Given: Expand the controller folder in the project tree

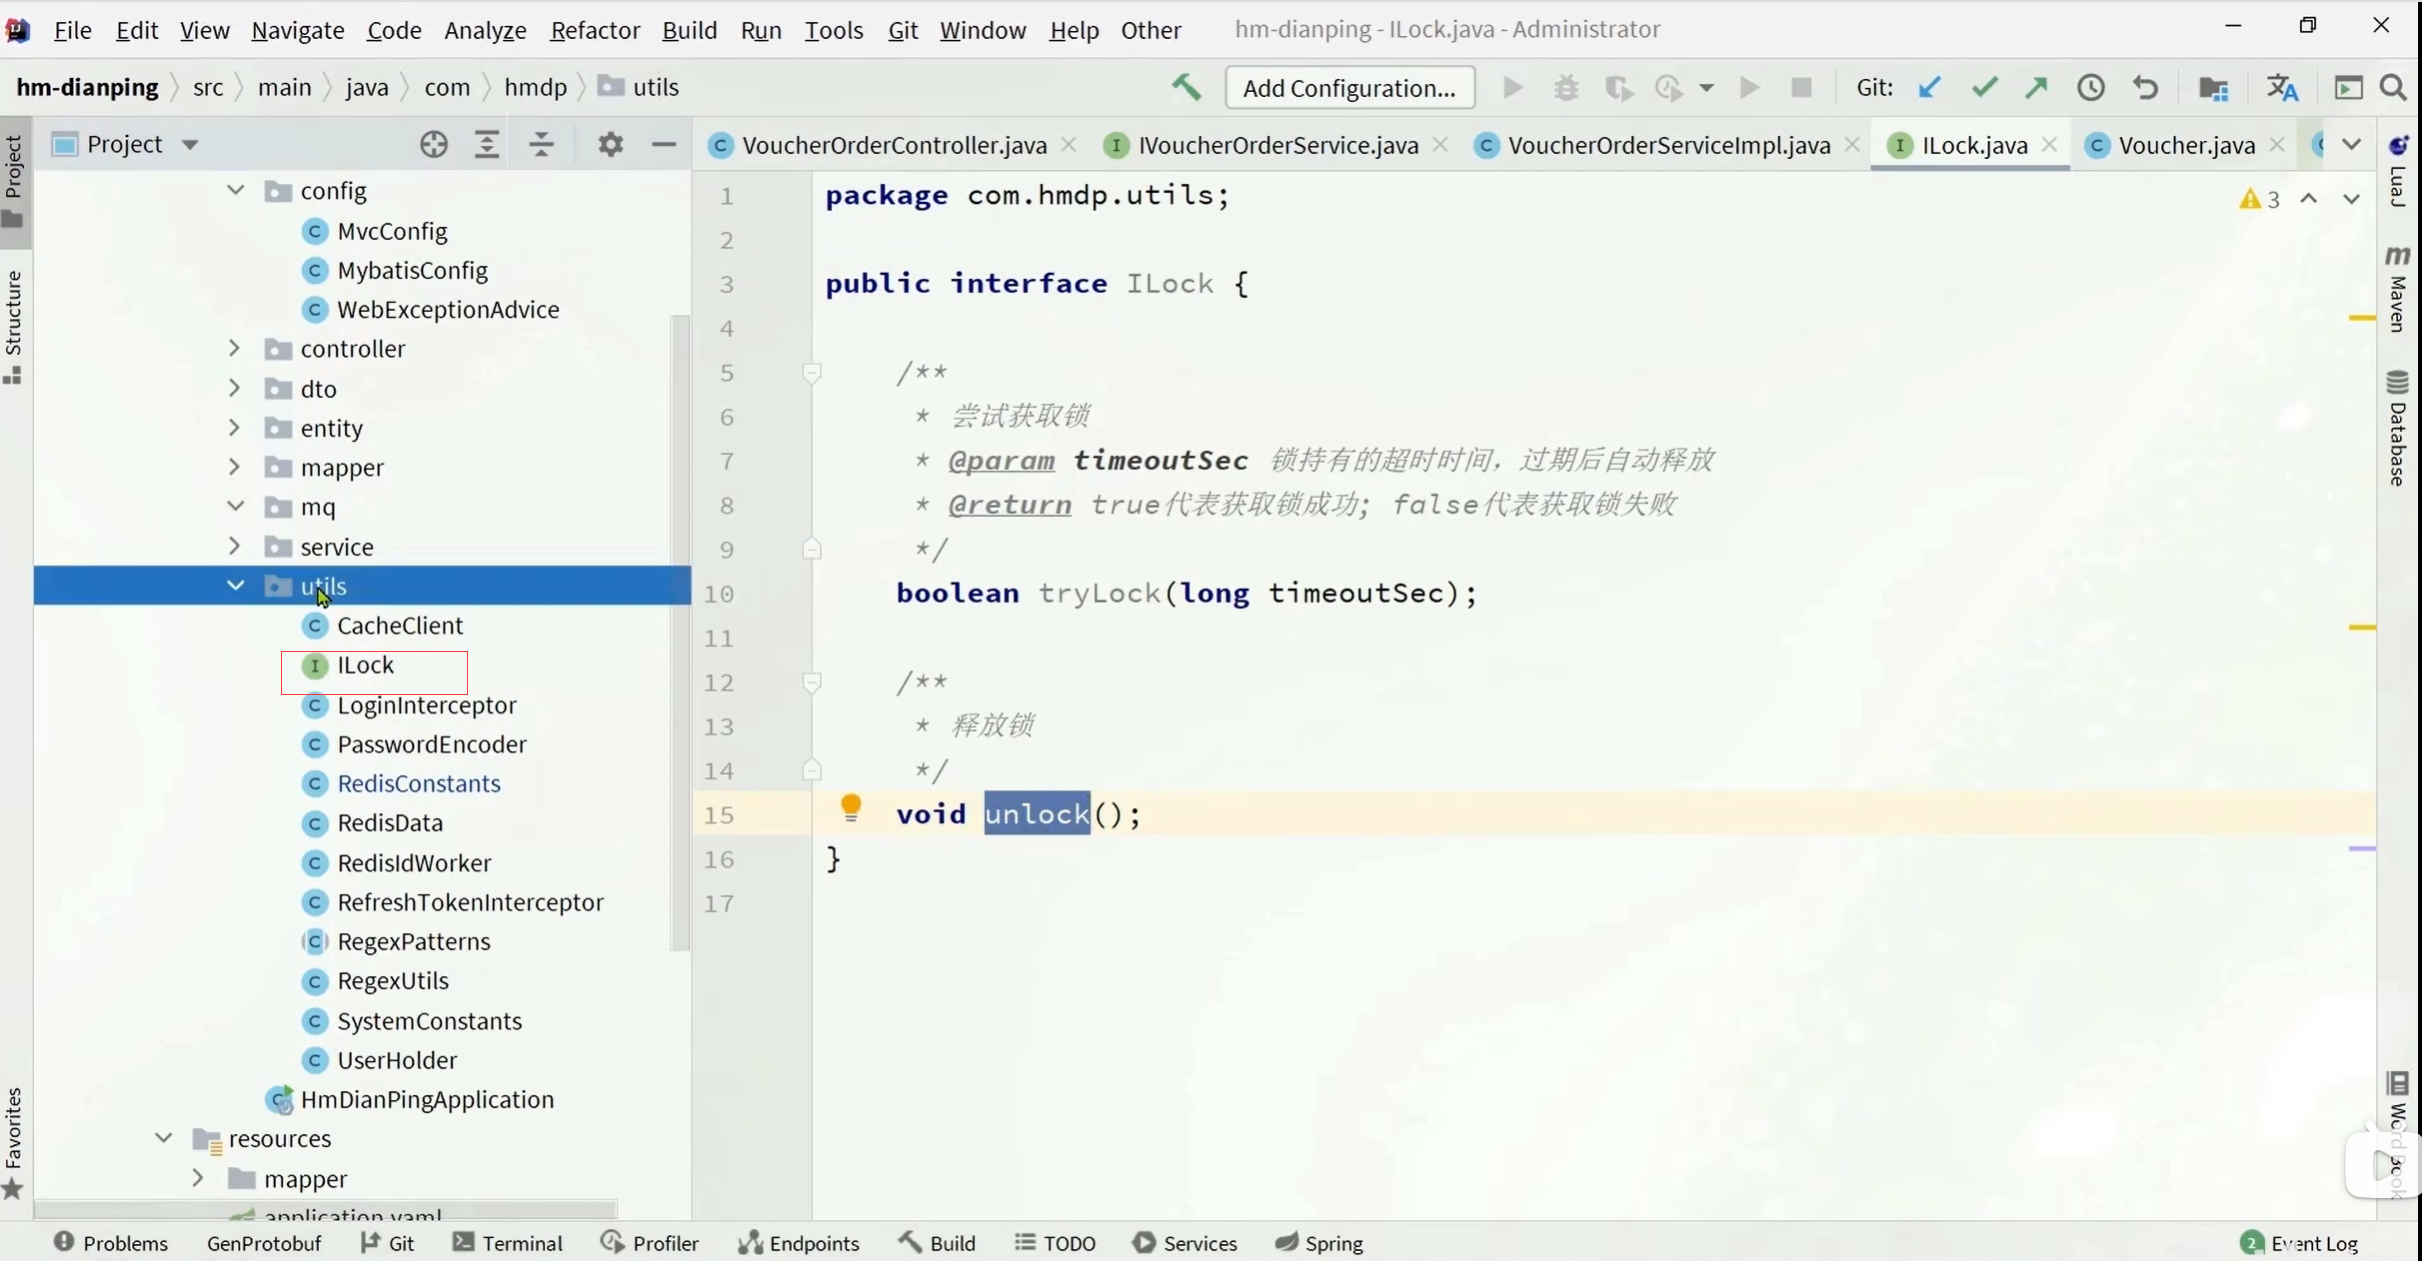Looking at the screenshot, I should (234, 348).
